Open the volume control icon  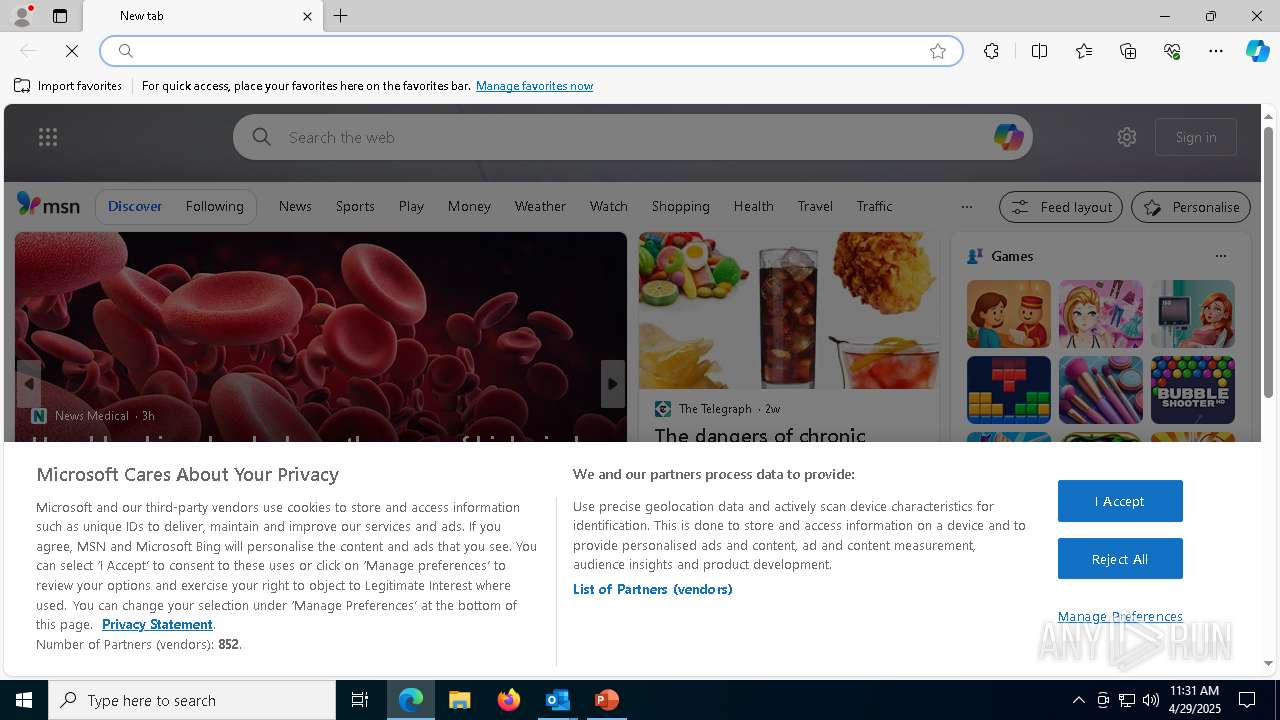[1150, 700]
